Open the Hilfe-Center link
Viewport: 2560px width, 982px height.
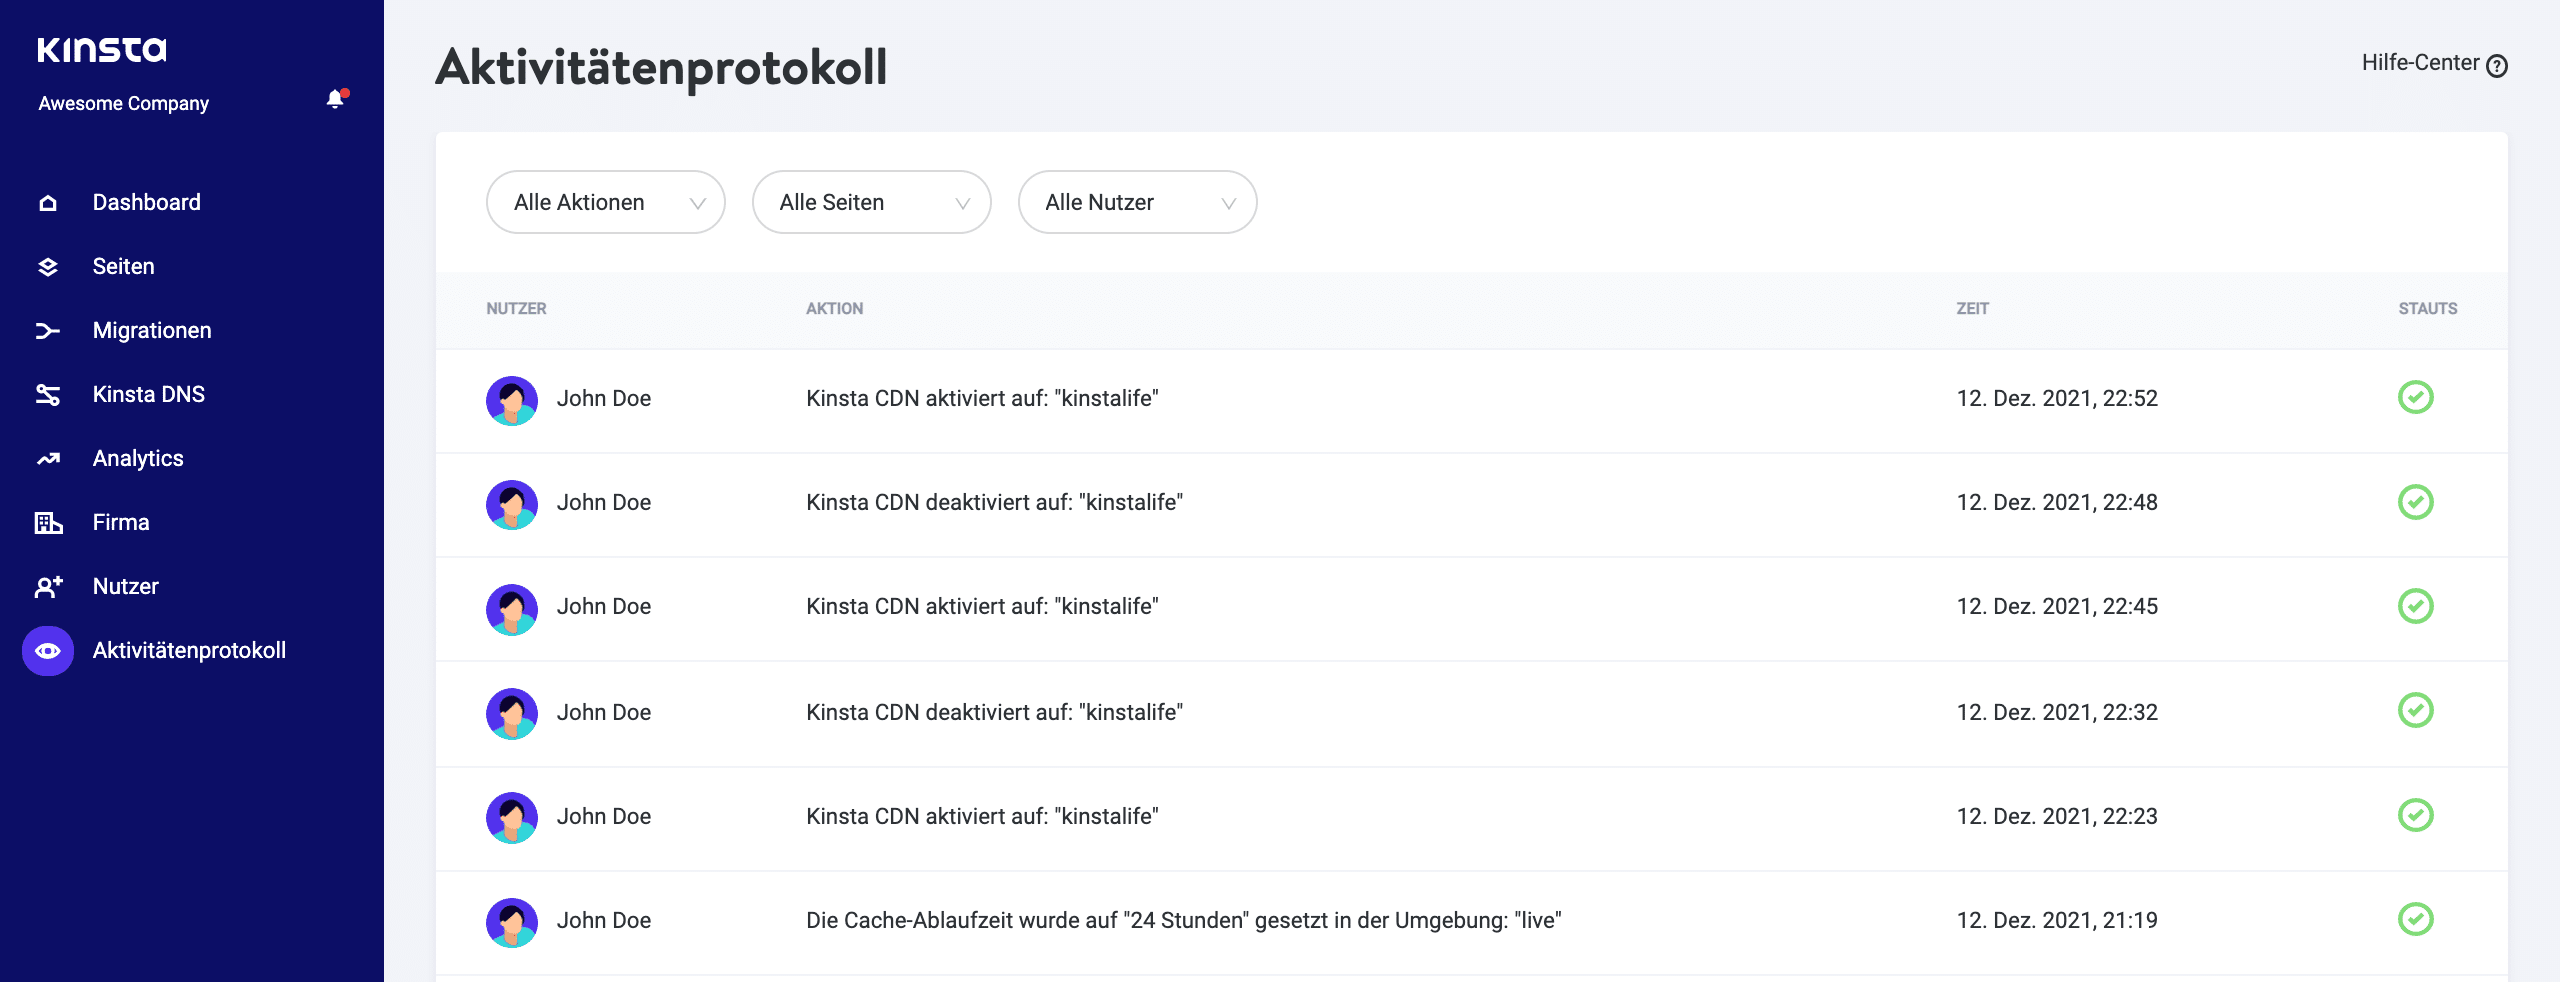point(2433,64)
